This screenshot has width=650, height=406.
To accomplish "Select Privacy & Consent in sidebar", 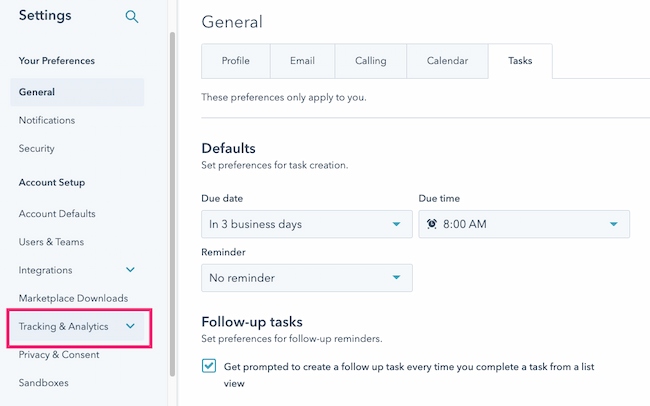I will [x=59, y=354].
